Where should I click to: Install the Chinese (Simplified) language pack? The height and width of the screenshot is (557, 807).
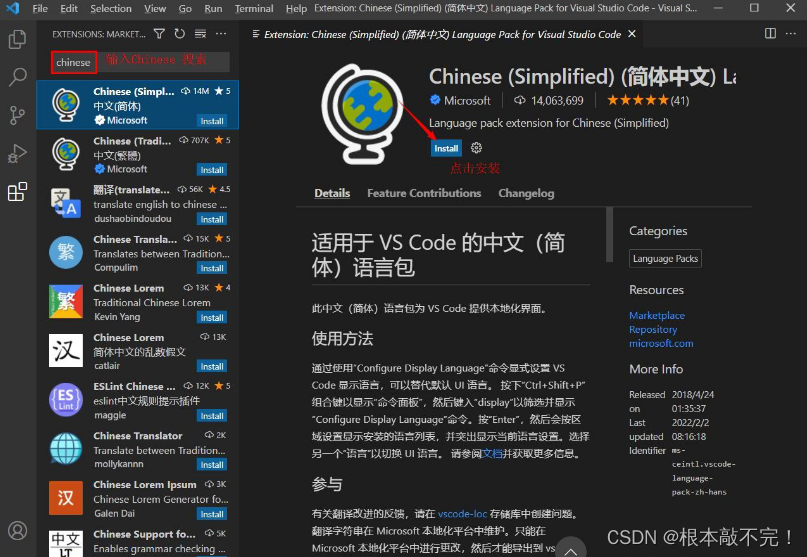(446, 148)
